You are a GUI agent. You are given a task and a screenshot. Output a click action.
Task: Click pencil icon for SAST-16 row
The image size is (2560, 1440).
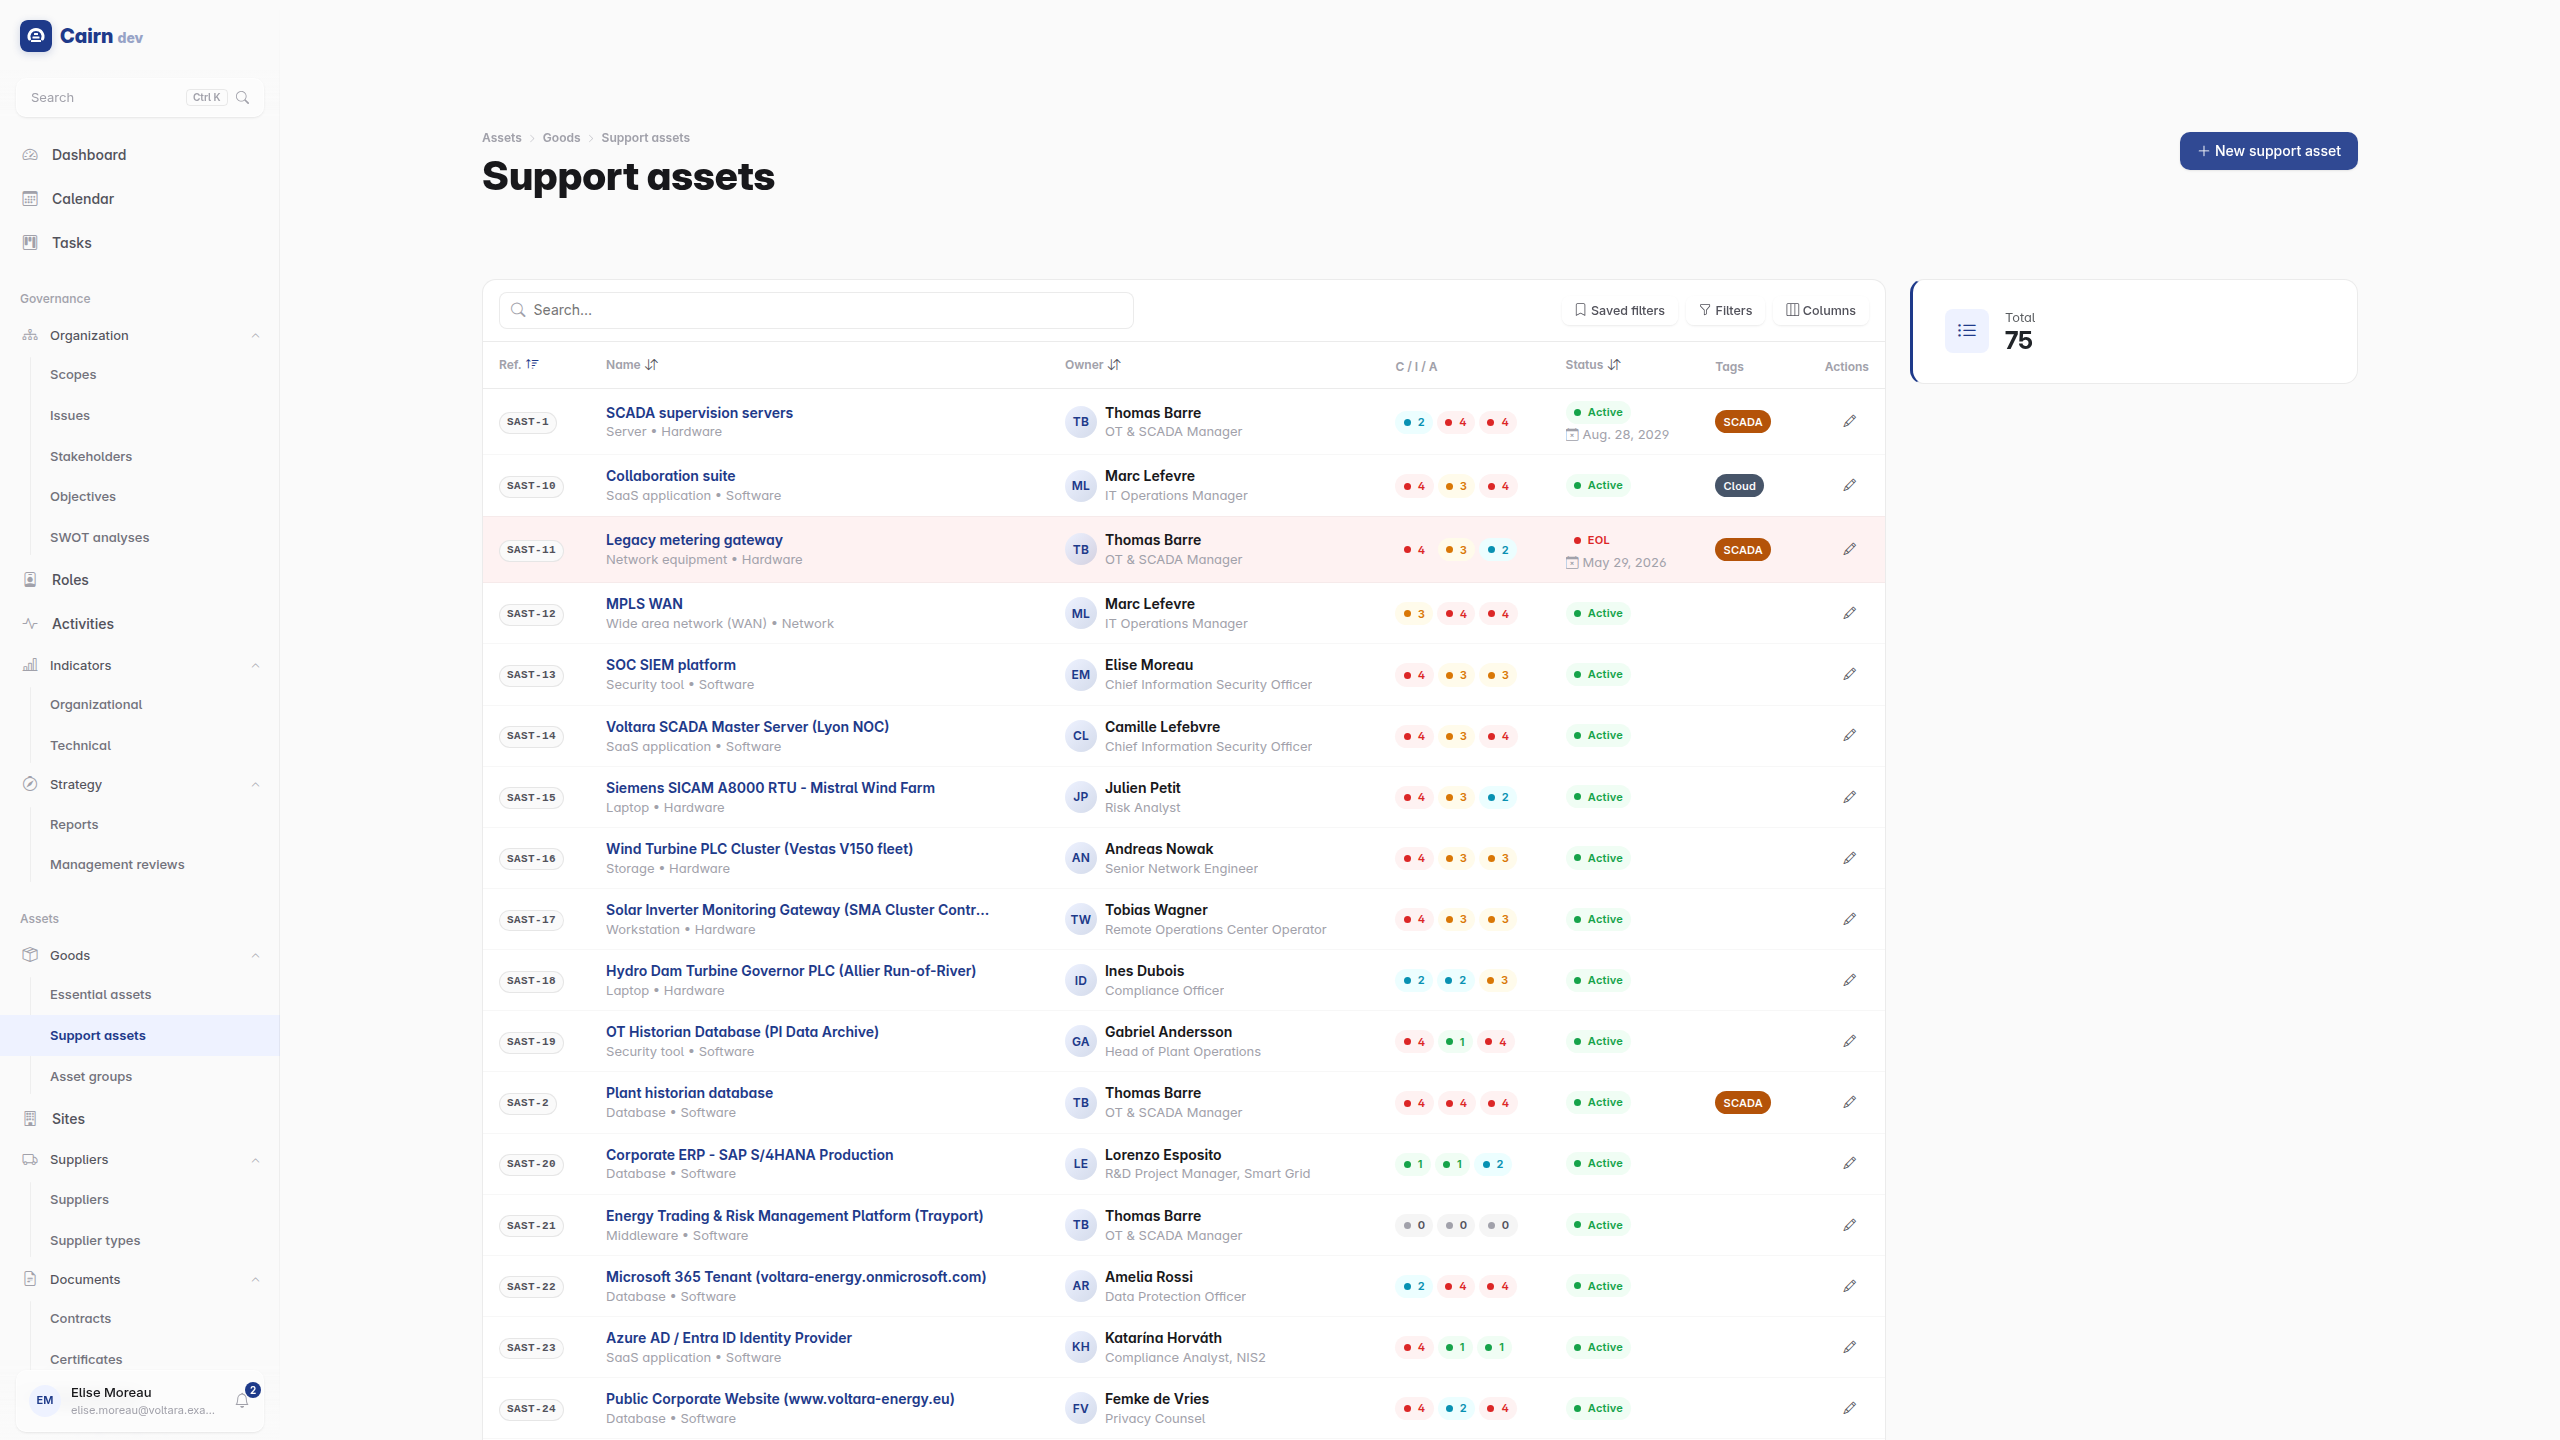[x=1849, y=858]
